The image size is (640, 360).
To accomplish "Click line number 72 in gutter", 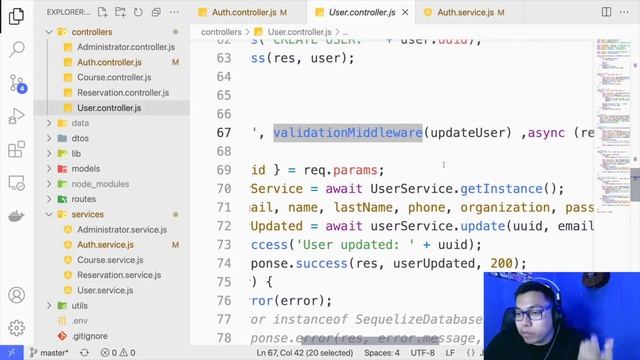I will (224, 226).
